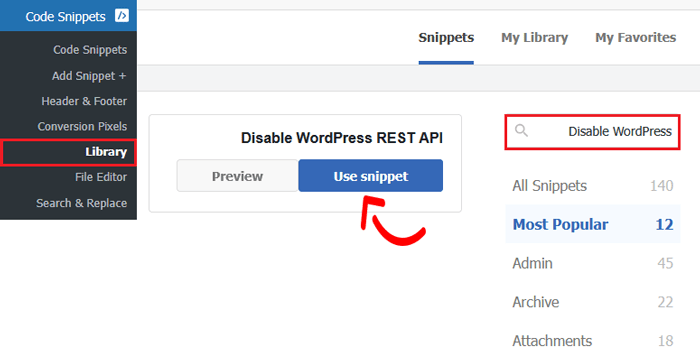The height and width of the screenshot is (361, 700).
Task: Go to Header & Footer
Action: 84,101
